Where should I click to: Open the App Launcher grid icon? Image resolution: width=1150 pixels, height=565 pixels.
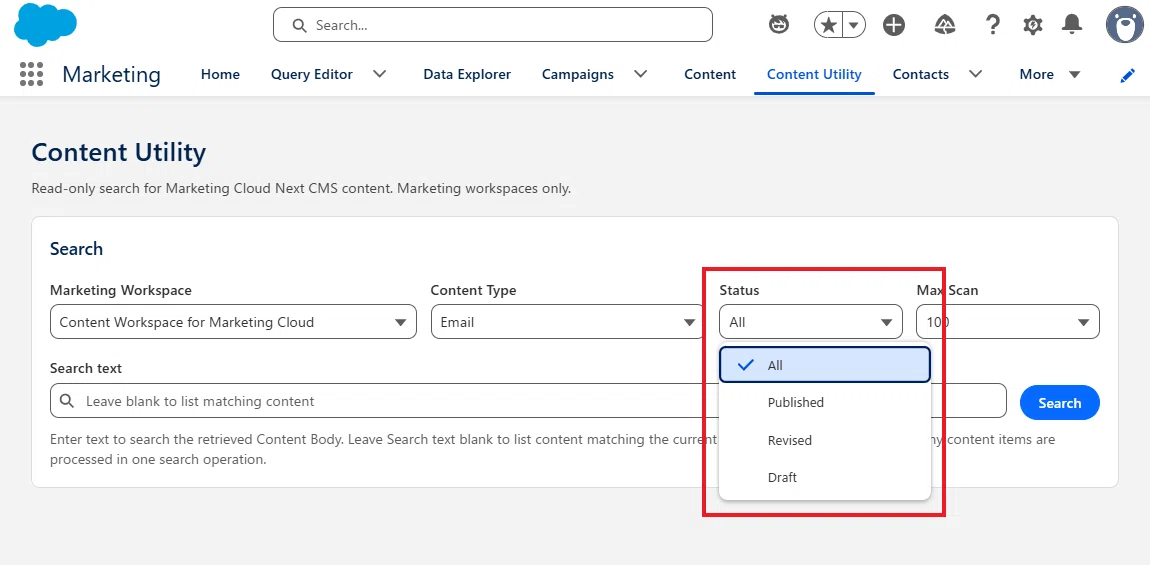click(x=31, y=74)
